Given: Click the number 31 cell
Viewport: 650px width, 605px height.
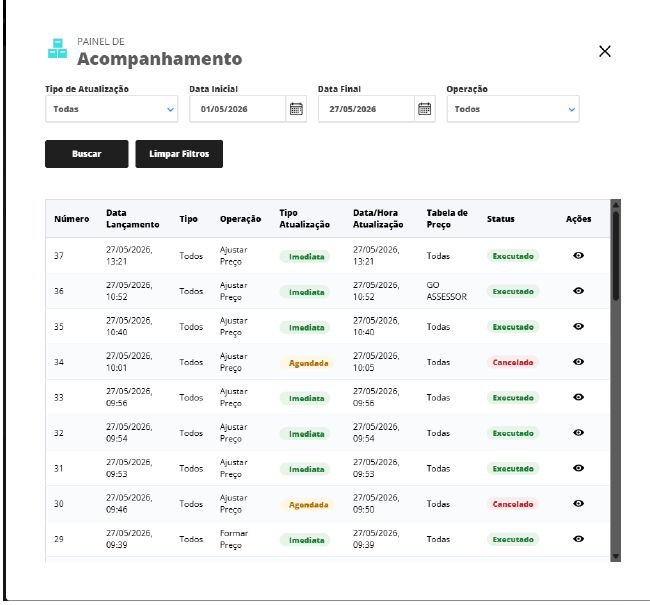Looking at the screenshot, I should pos(58,469).
